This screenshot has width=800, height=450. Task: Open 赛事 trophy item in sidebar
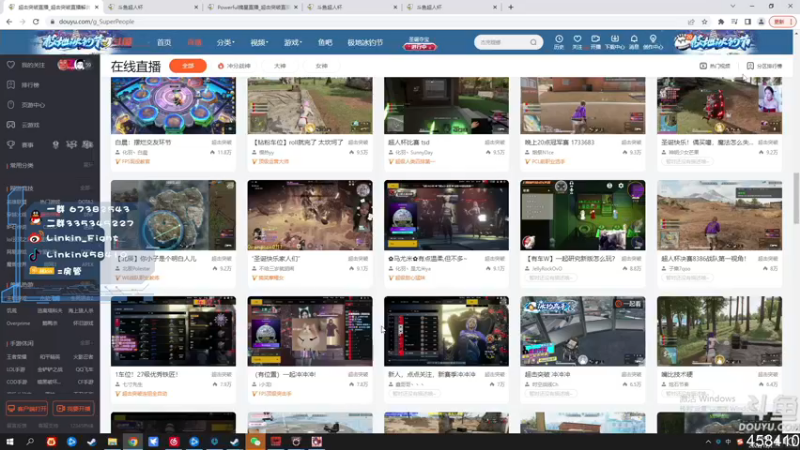pos(21,145)
